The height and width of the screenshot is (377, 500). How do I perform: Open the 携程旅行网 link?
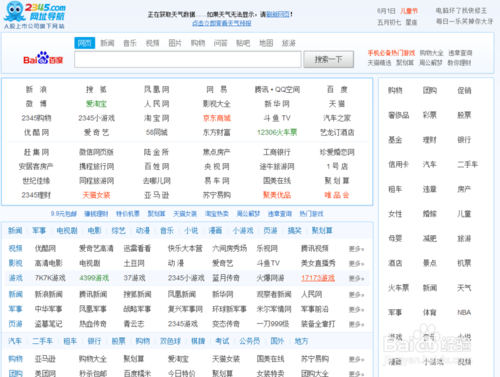click(96, 167)
